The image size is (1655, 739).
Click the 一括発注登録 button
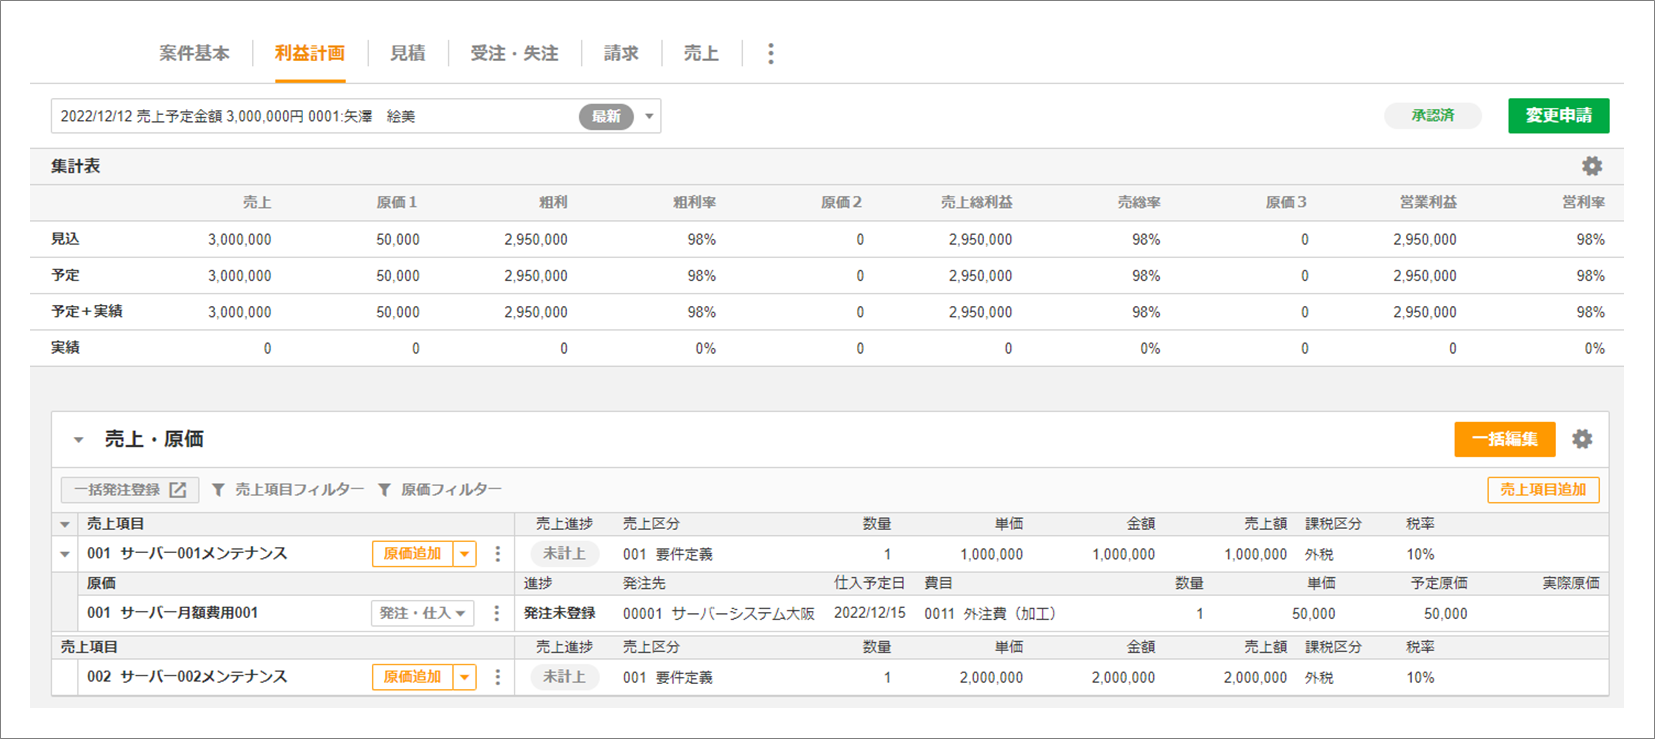click(130, 490)
